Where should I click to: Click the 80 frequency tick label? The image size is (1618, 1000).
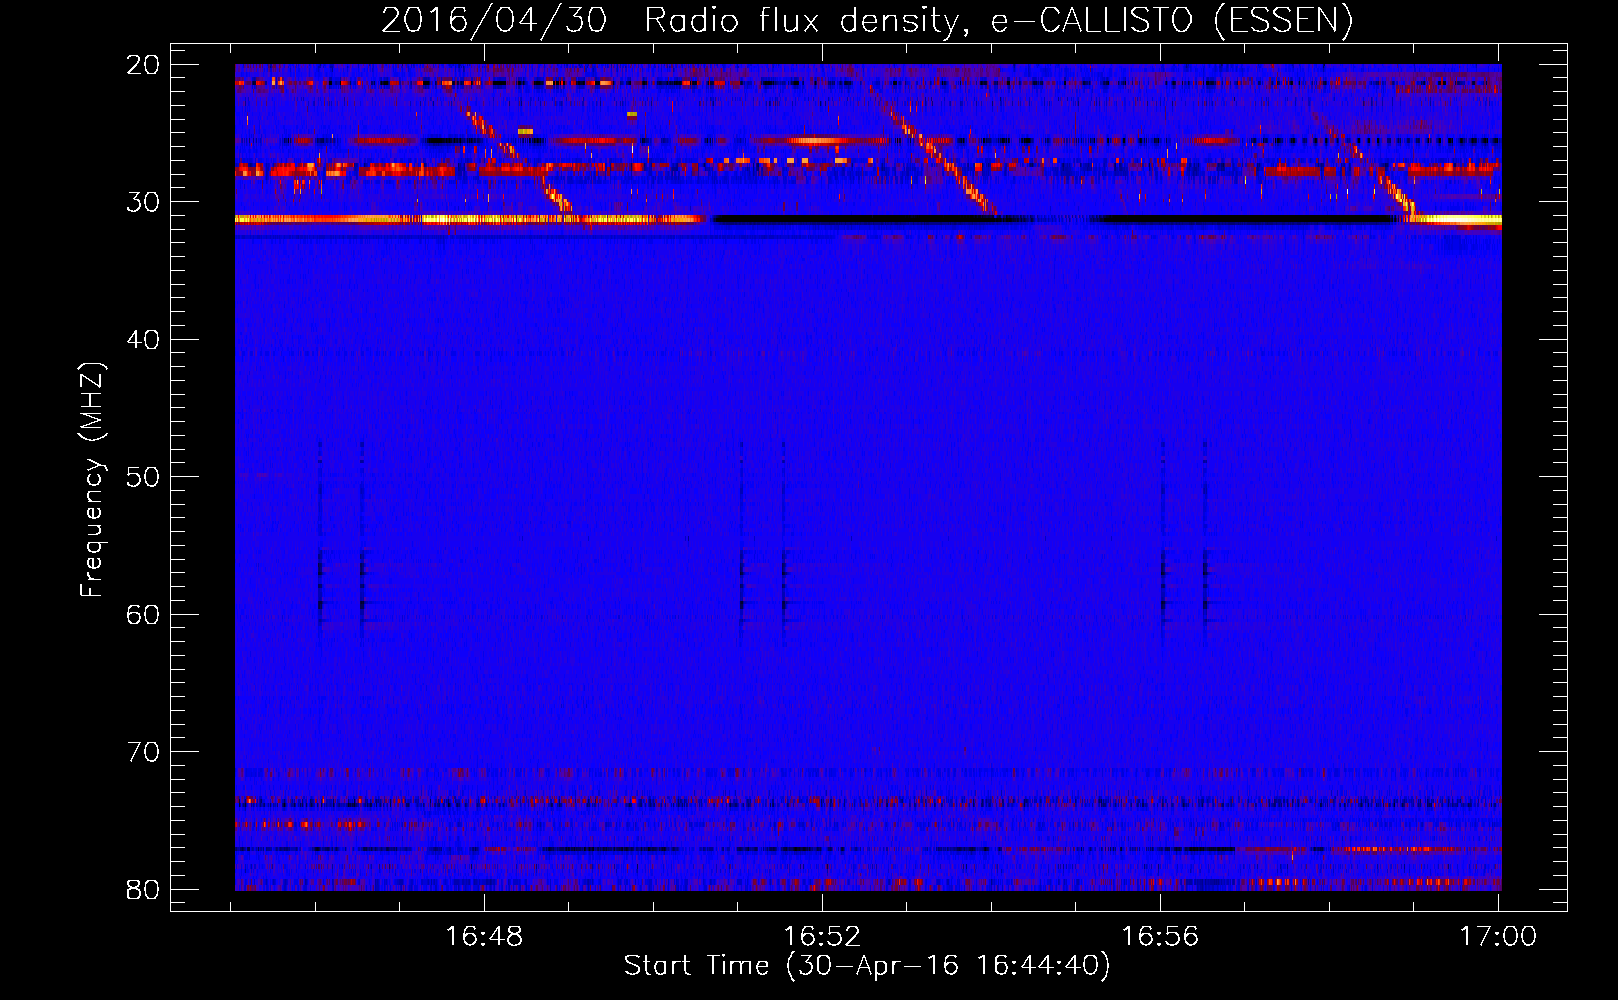pos(144,889)
